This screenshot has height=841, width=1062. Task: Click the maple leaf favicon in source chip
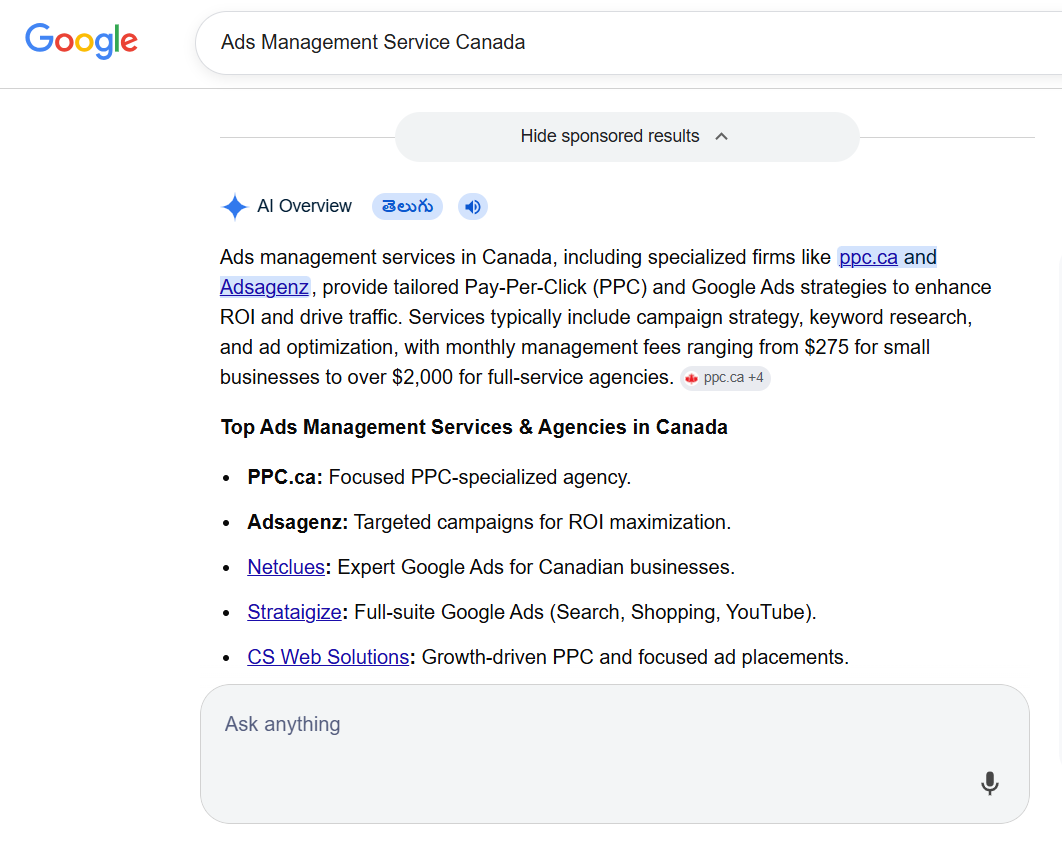click(692, 379)
